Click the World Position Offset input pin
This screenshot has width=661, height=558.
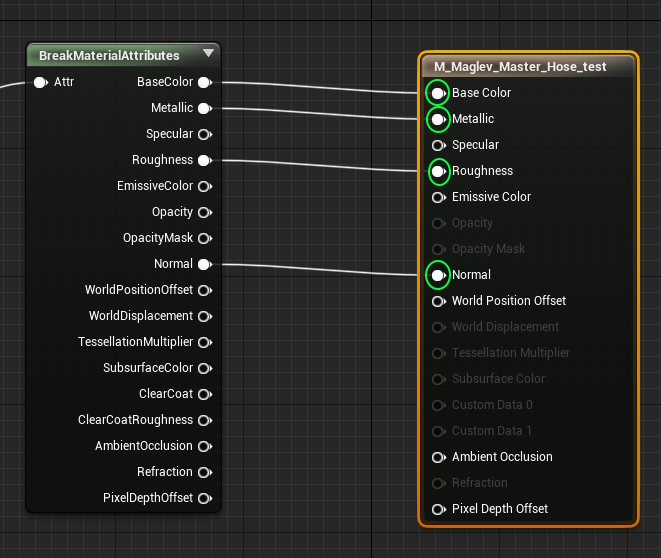pyautogui.click(x=437, y=301)
